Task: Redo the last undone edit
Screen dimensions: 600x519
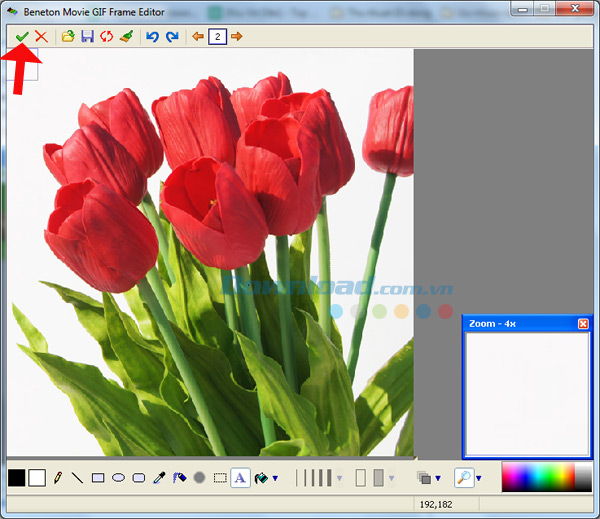Action: 172,37
